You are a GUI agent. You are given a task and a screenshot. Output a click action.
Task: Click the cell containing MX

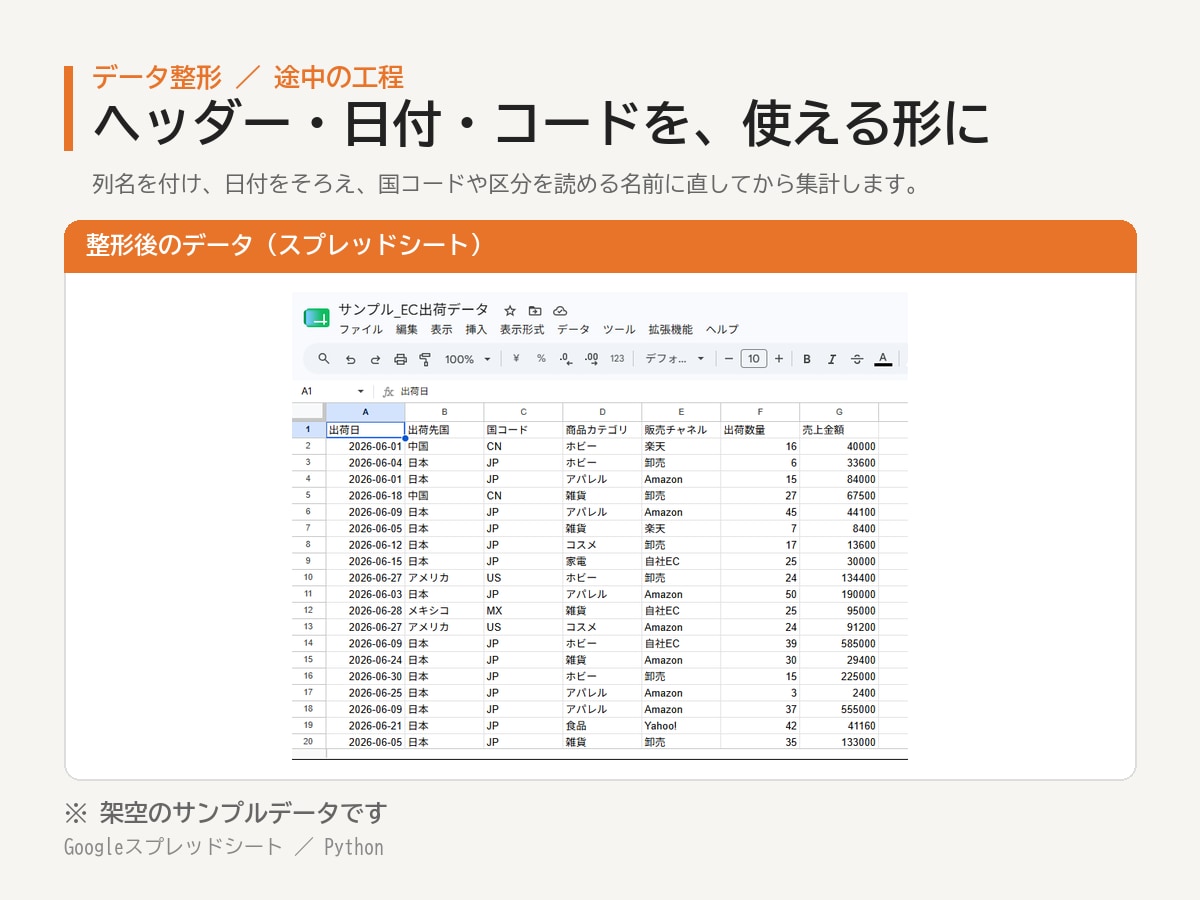[523, 610]
